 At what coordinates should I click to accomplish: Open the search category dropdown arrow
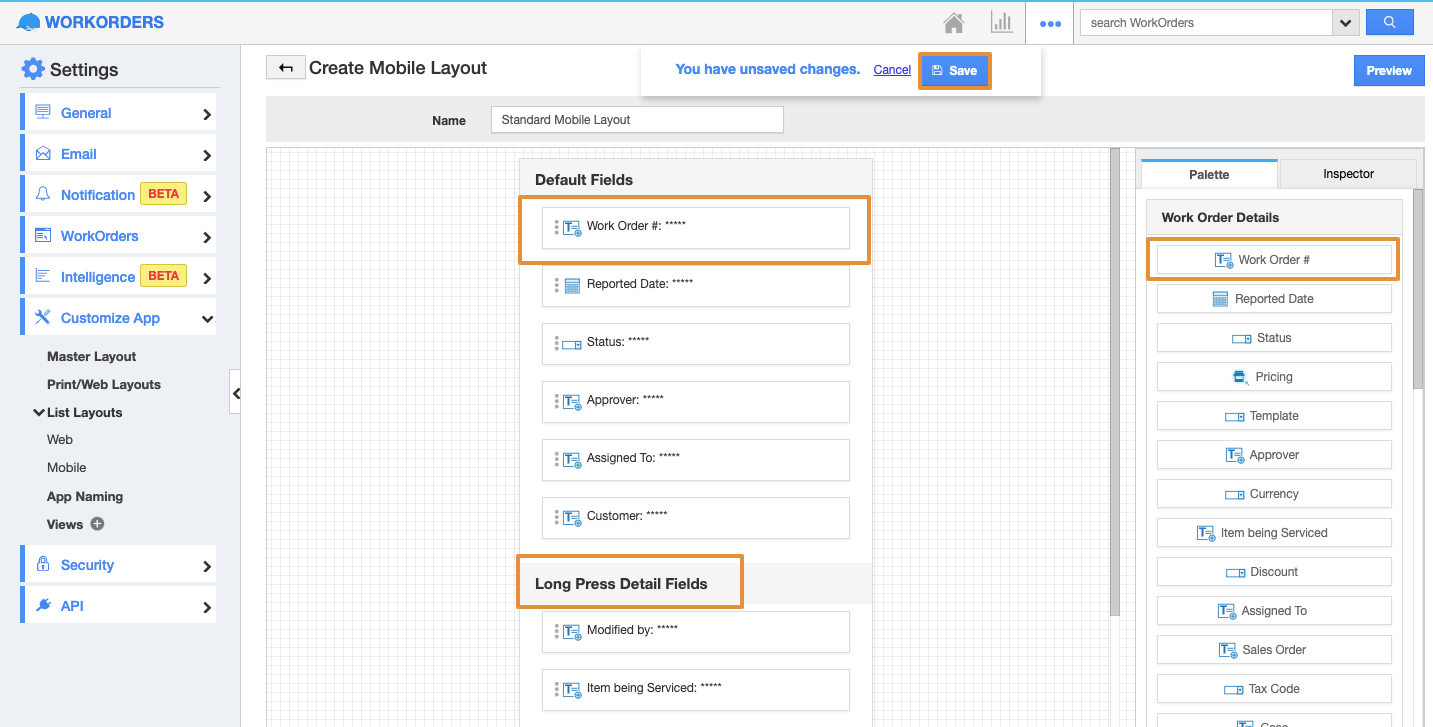tap(1345, 22)
